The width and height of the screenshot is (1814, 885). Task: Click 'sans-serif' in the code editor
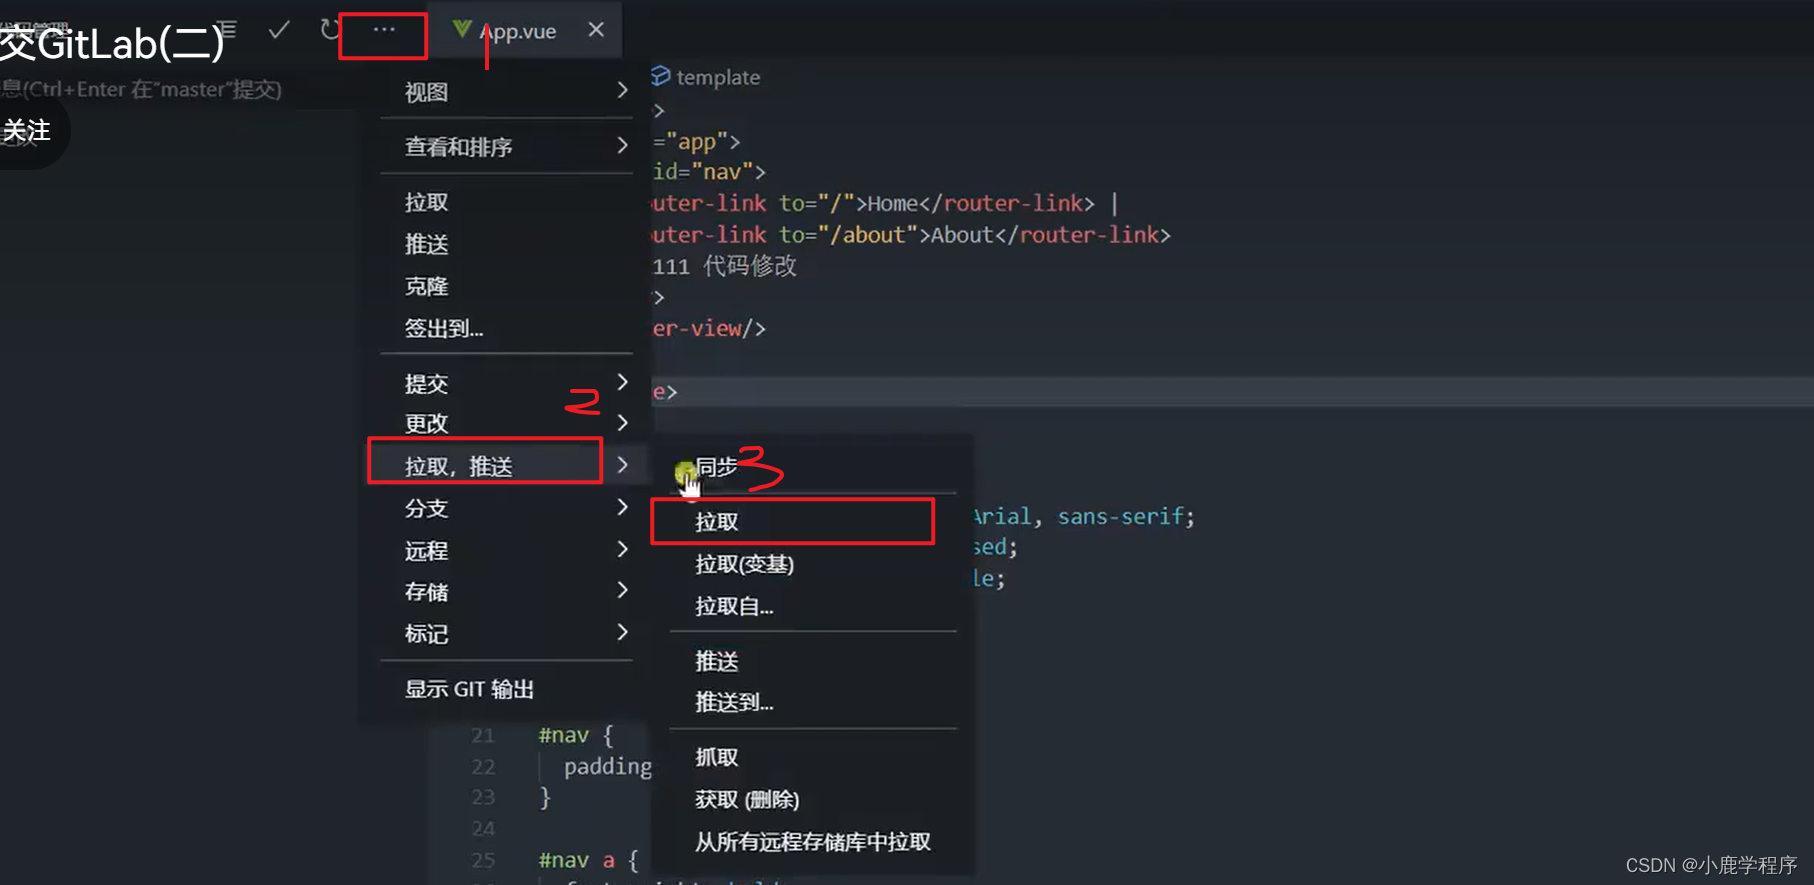click(x=1119, y=516)
